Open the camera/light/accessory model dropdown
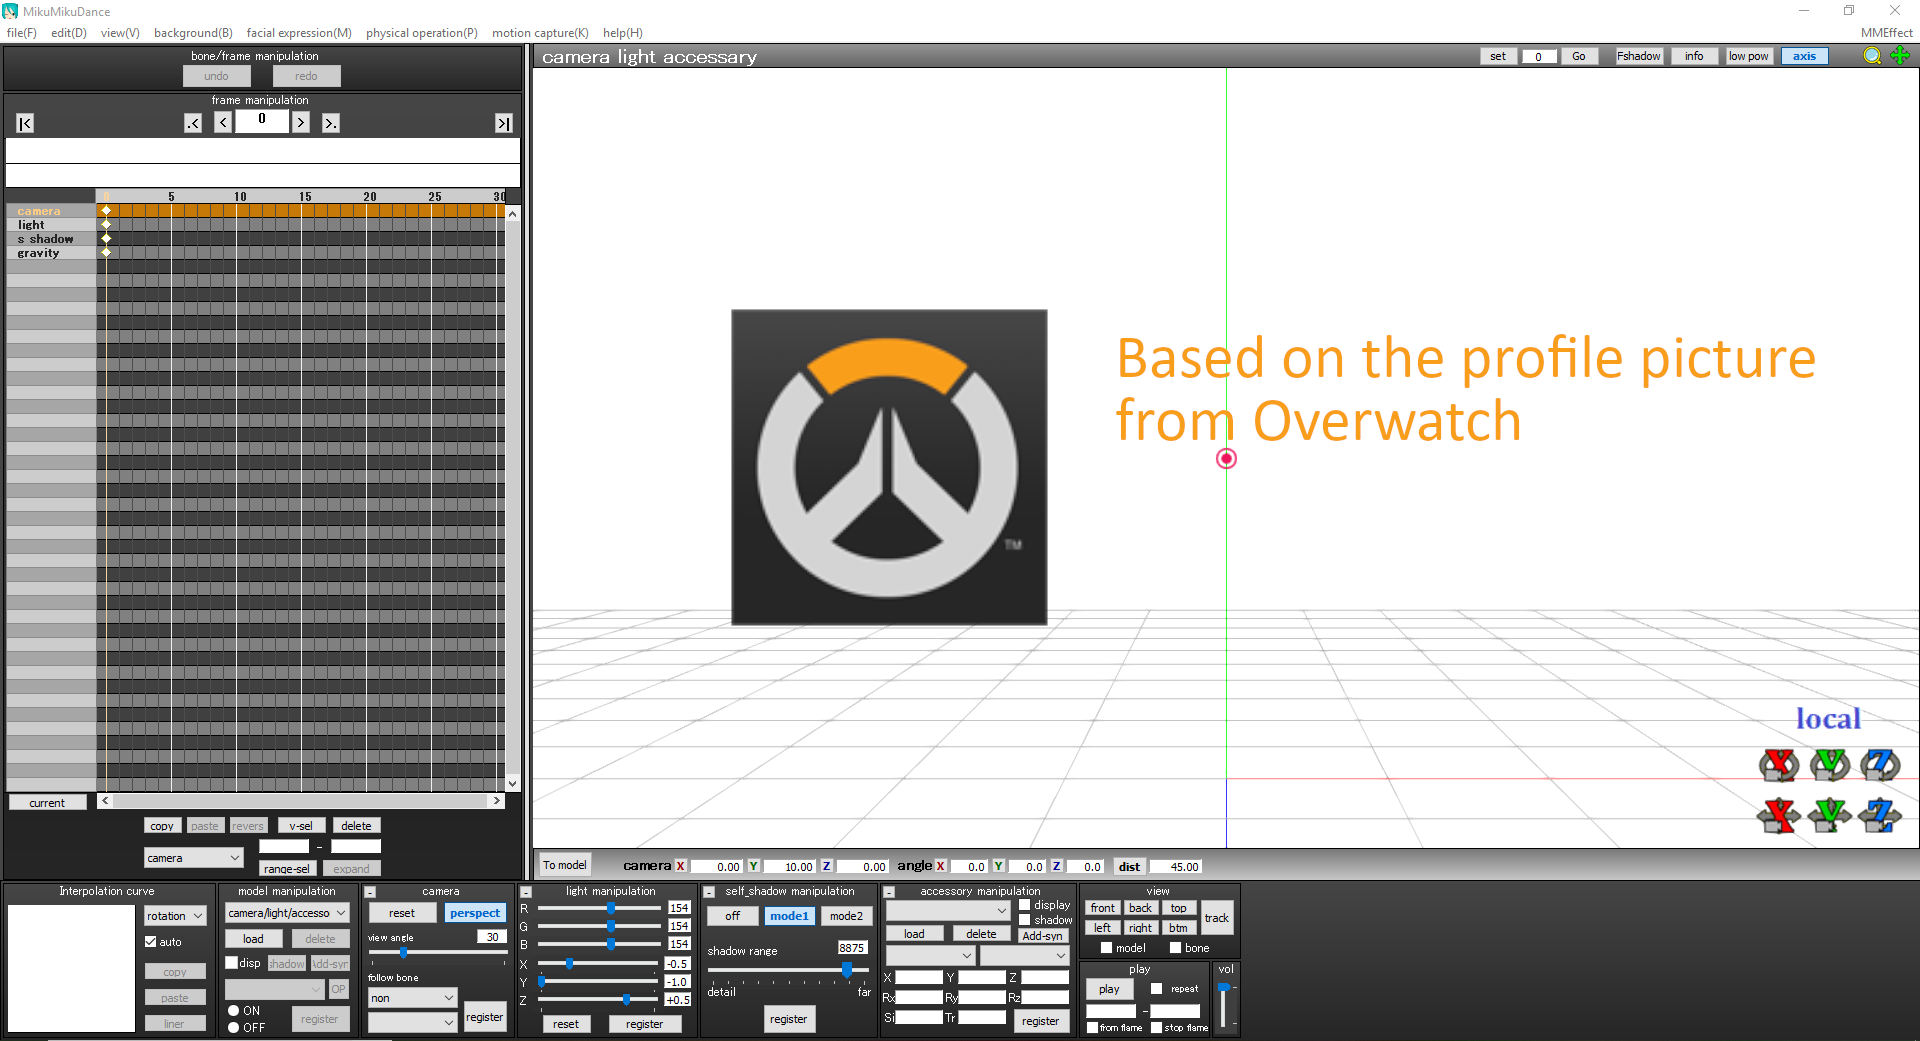Image resolution: width=1920 pixels, height=1041 pixels. pos(287,913)
